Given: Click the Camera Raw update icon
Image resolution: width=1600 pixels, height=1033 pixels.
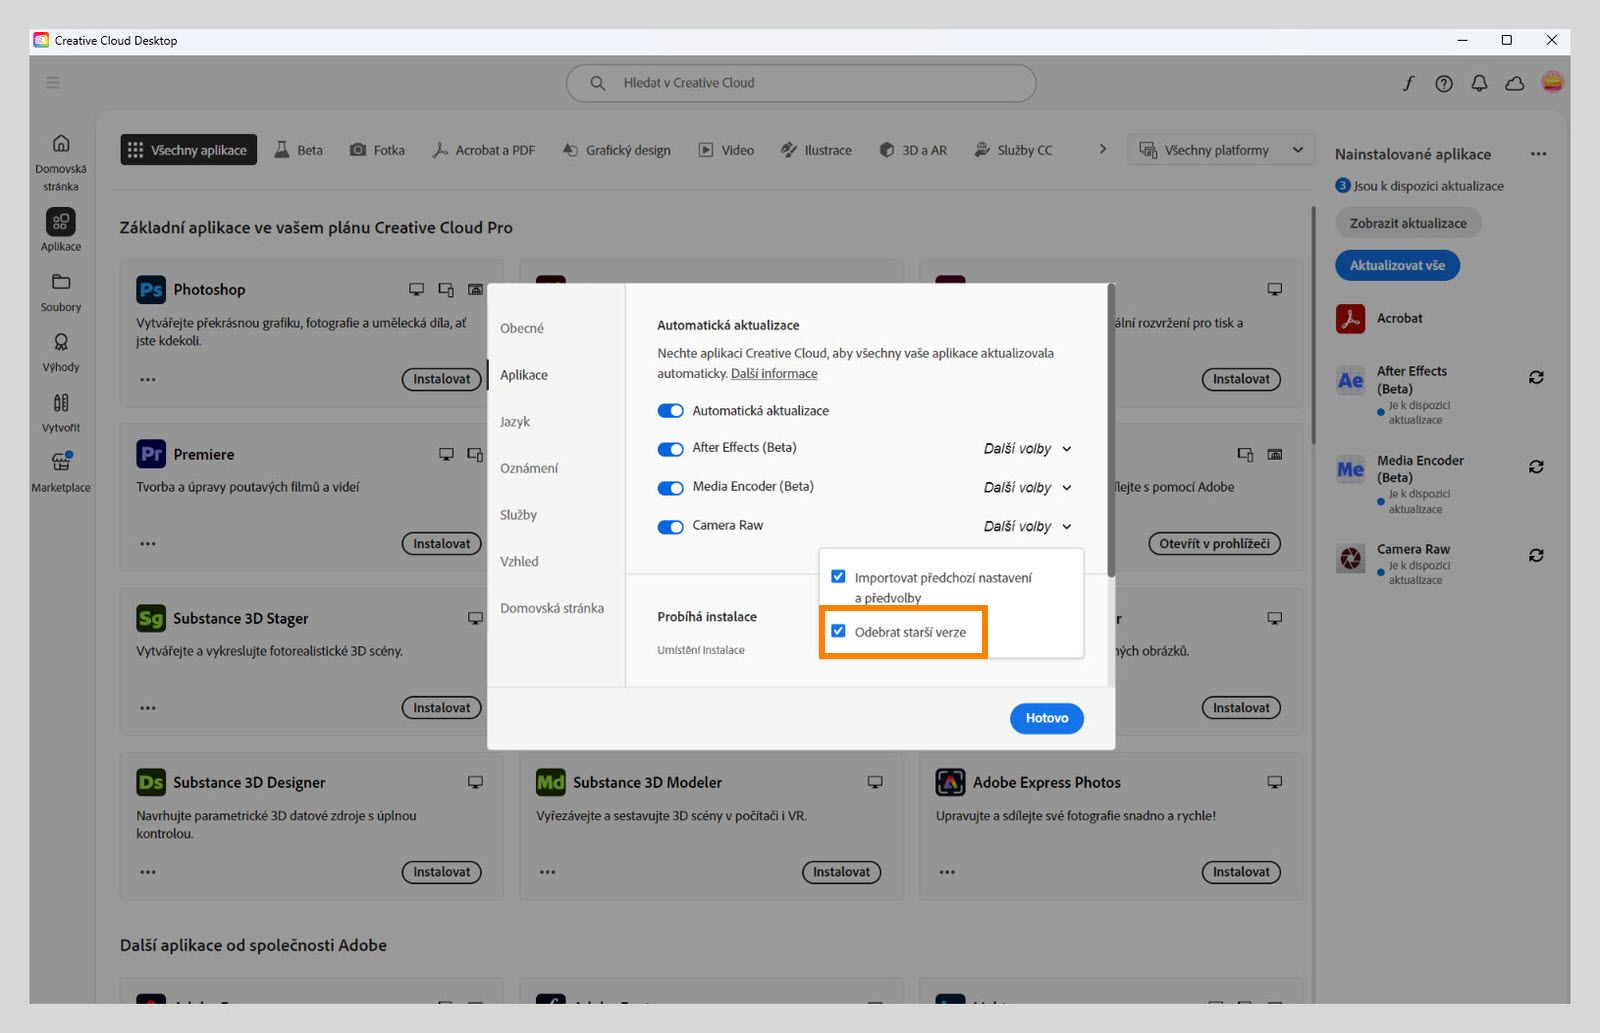Looking at the screenshot, I should coord(1536,555).
